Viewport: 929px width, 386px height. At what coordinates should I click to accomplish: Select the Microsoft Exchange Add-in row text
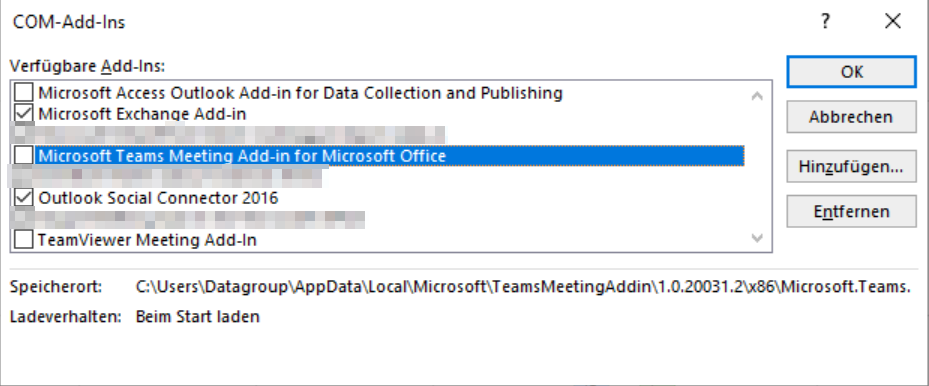[x=142, y=114]
